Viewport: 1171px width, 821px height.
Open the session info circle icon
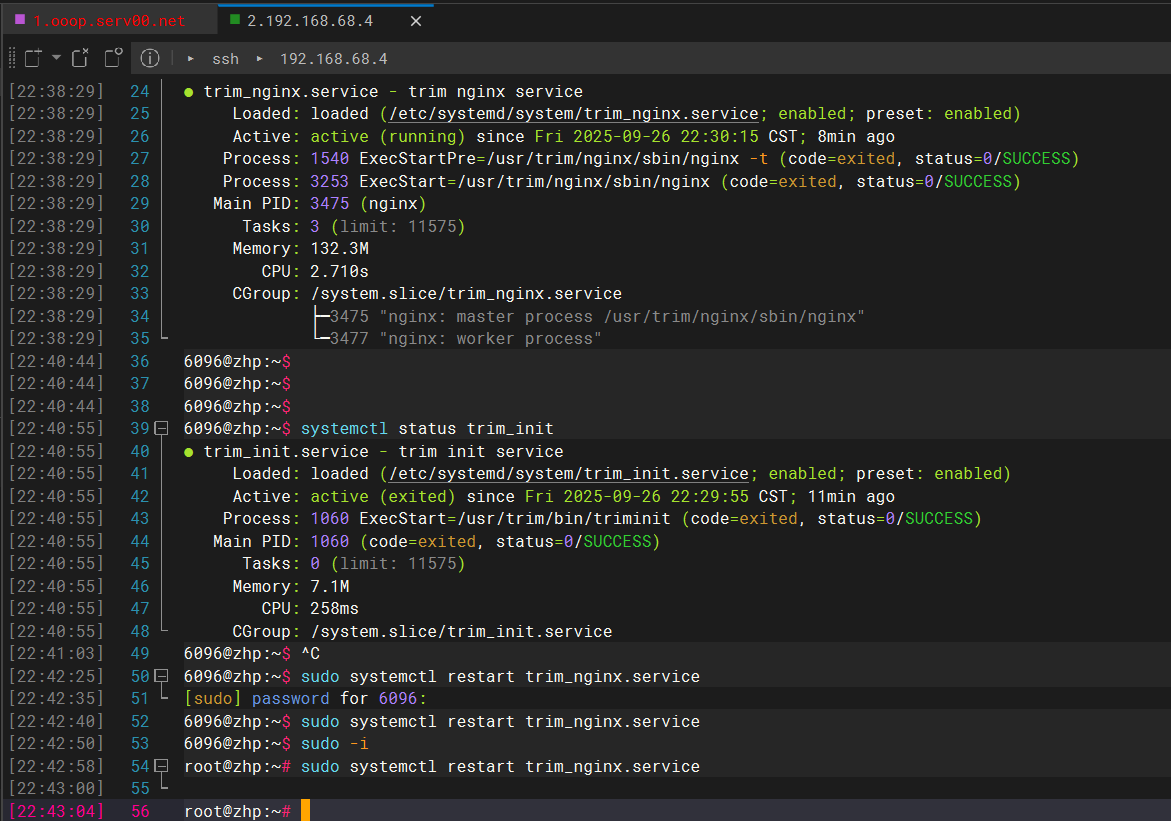(150, 58)
